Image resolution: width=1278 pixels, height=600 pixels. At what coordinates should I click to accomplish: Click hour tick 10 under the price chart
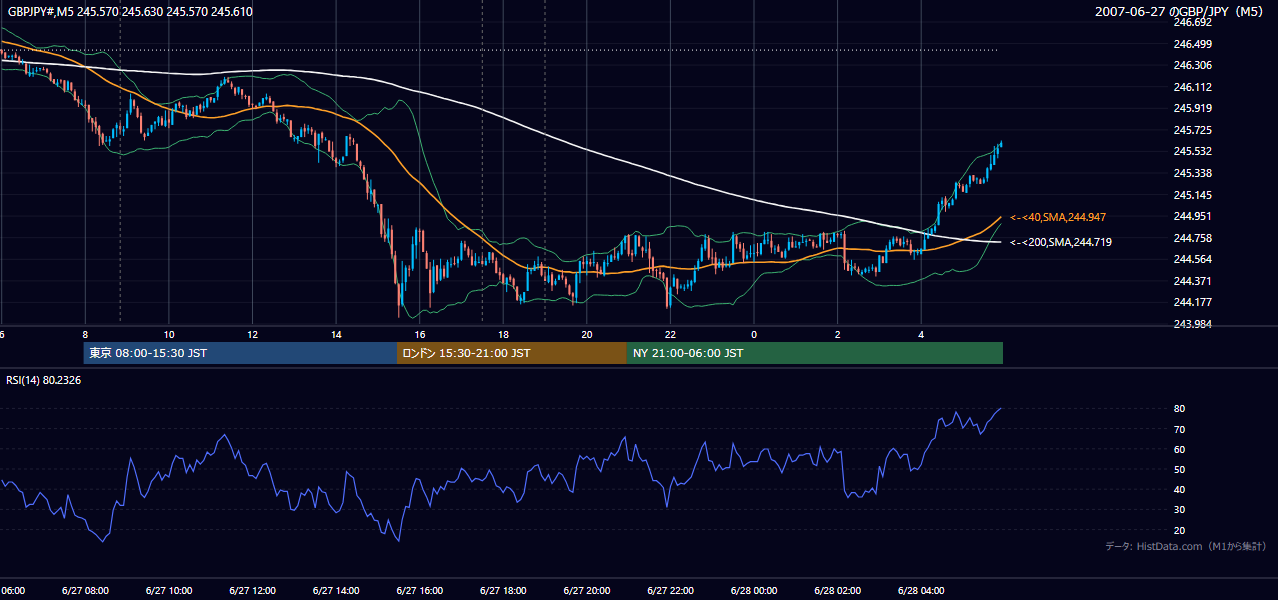169,335
